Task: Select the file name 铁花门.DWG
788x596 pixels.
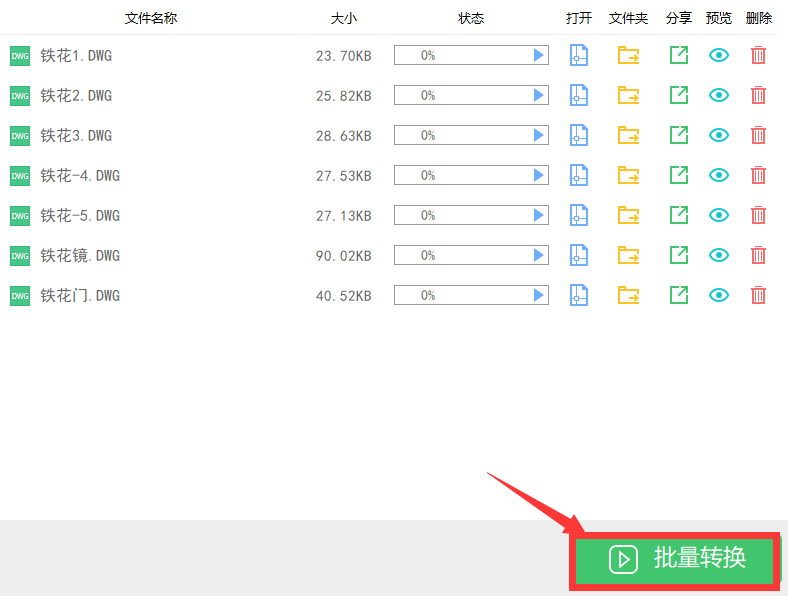Action: point(80,295)
